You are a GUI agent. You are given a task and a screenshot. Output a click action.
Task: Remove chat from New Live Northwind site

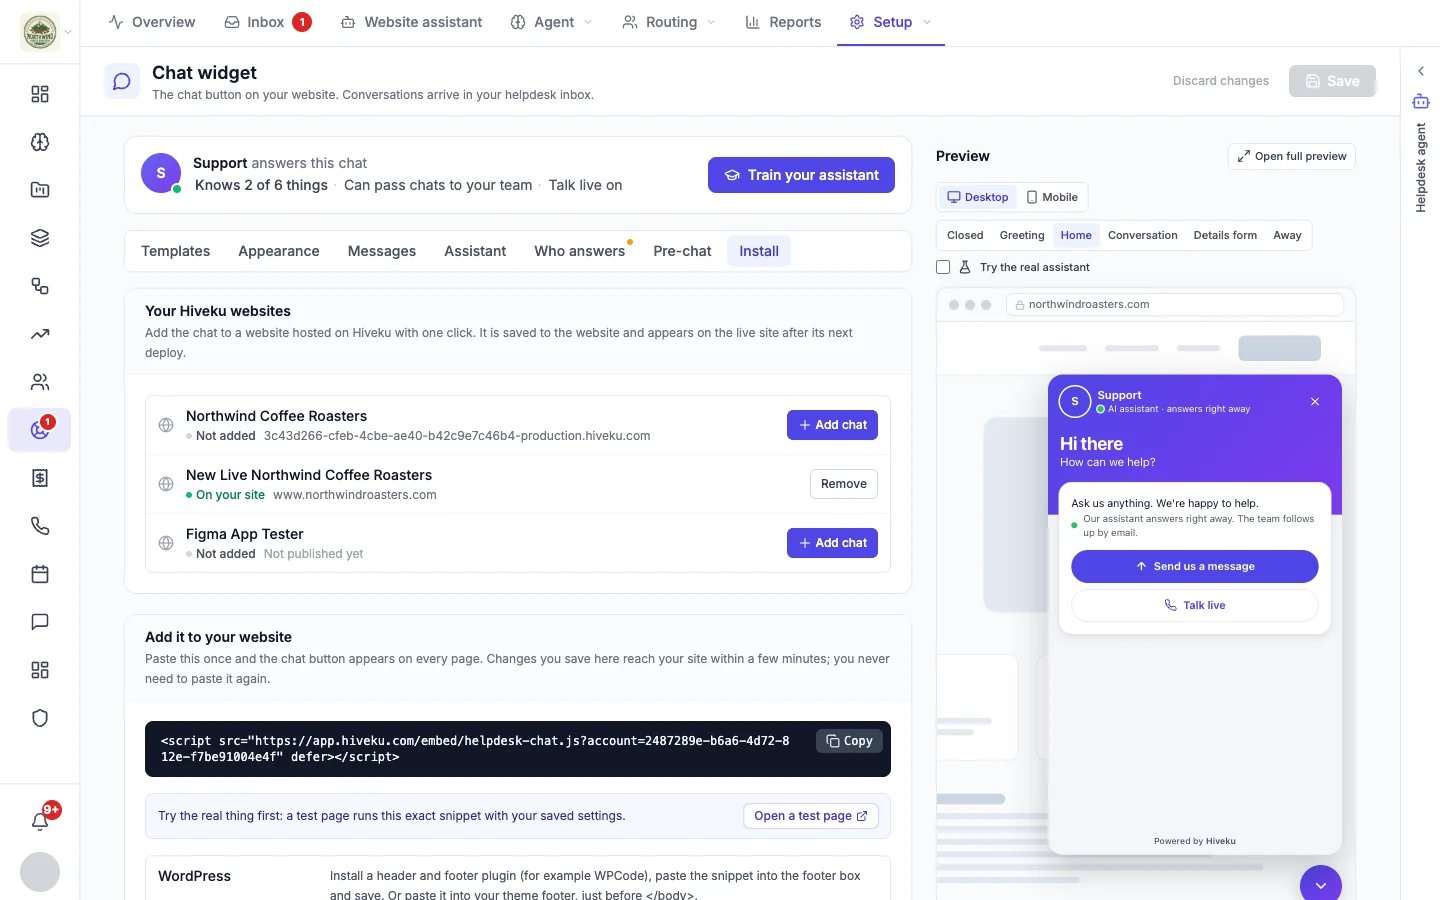[844, 484]
